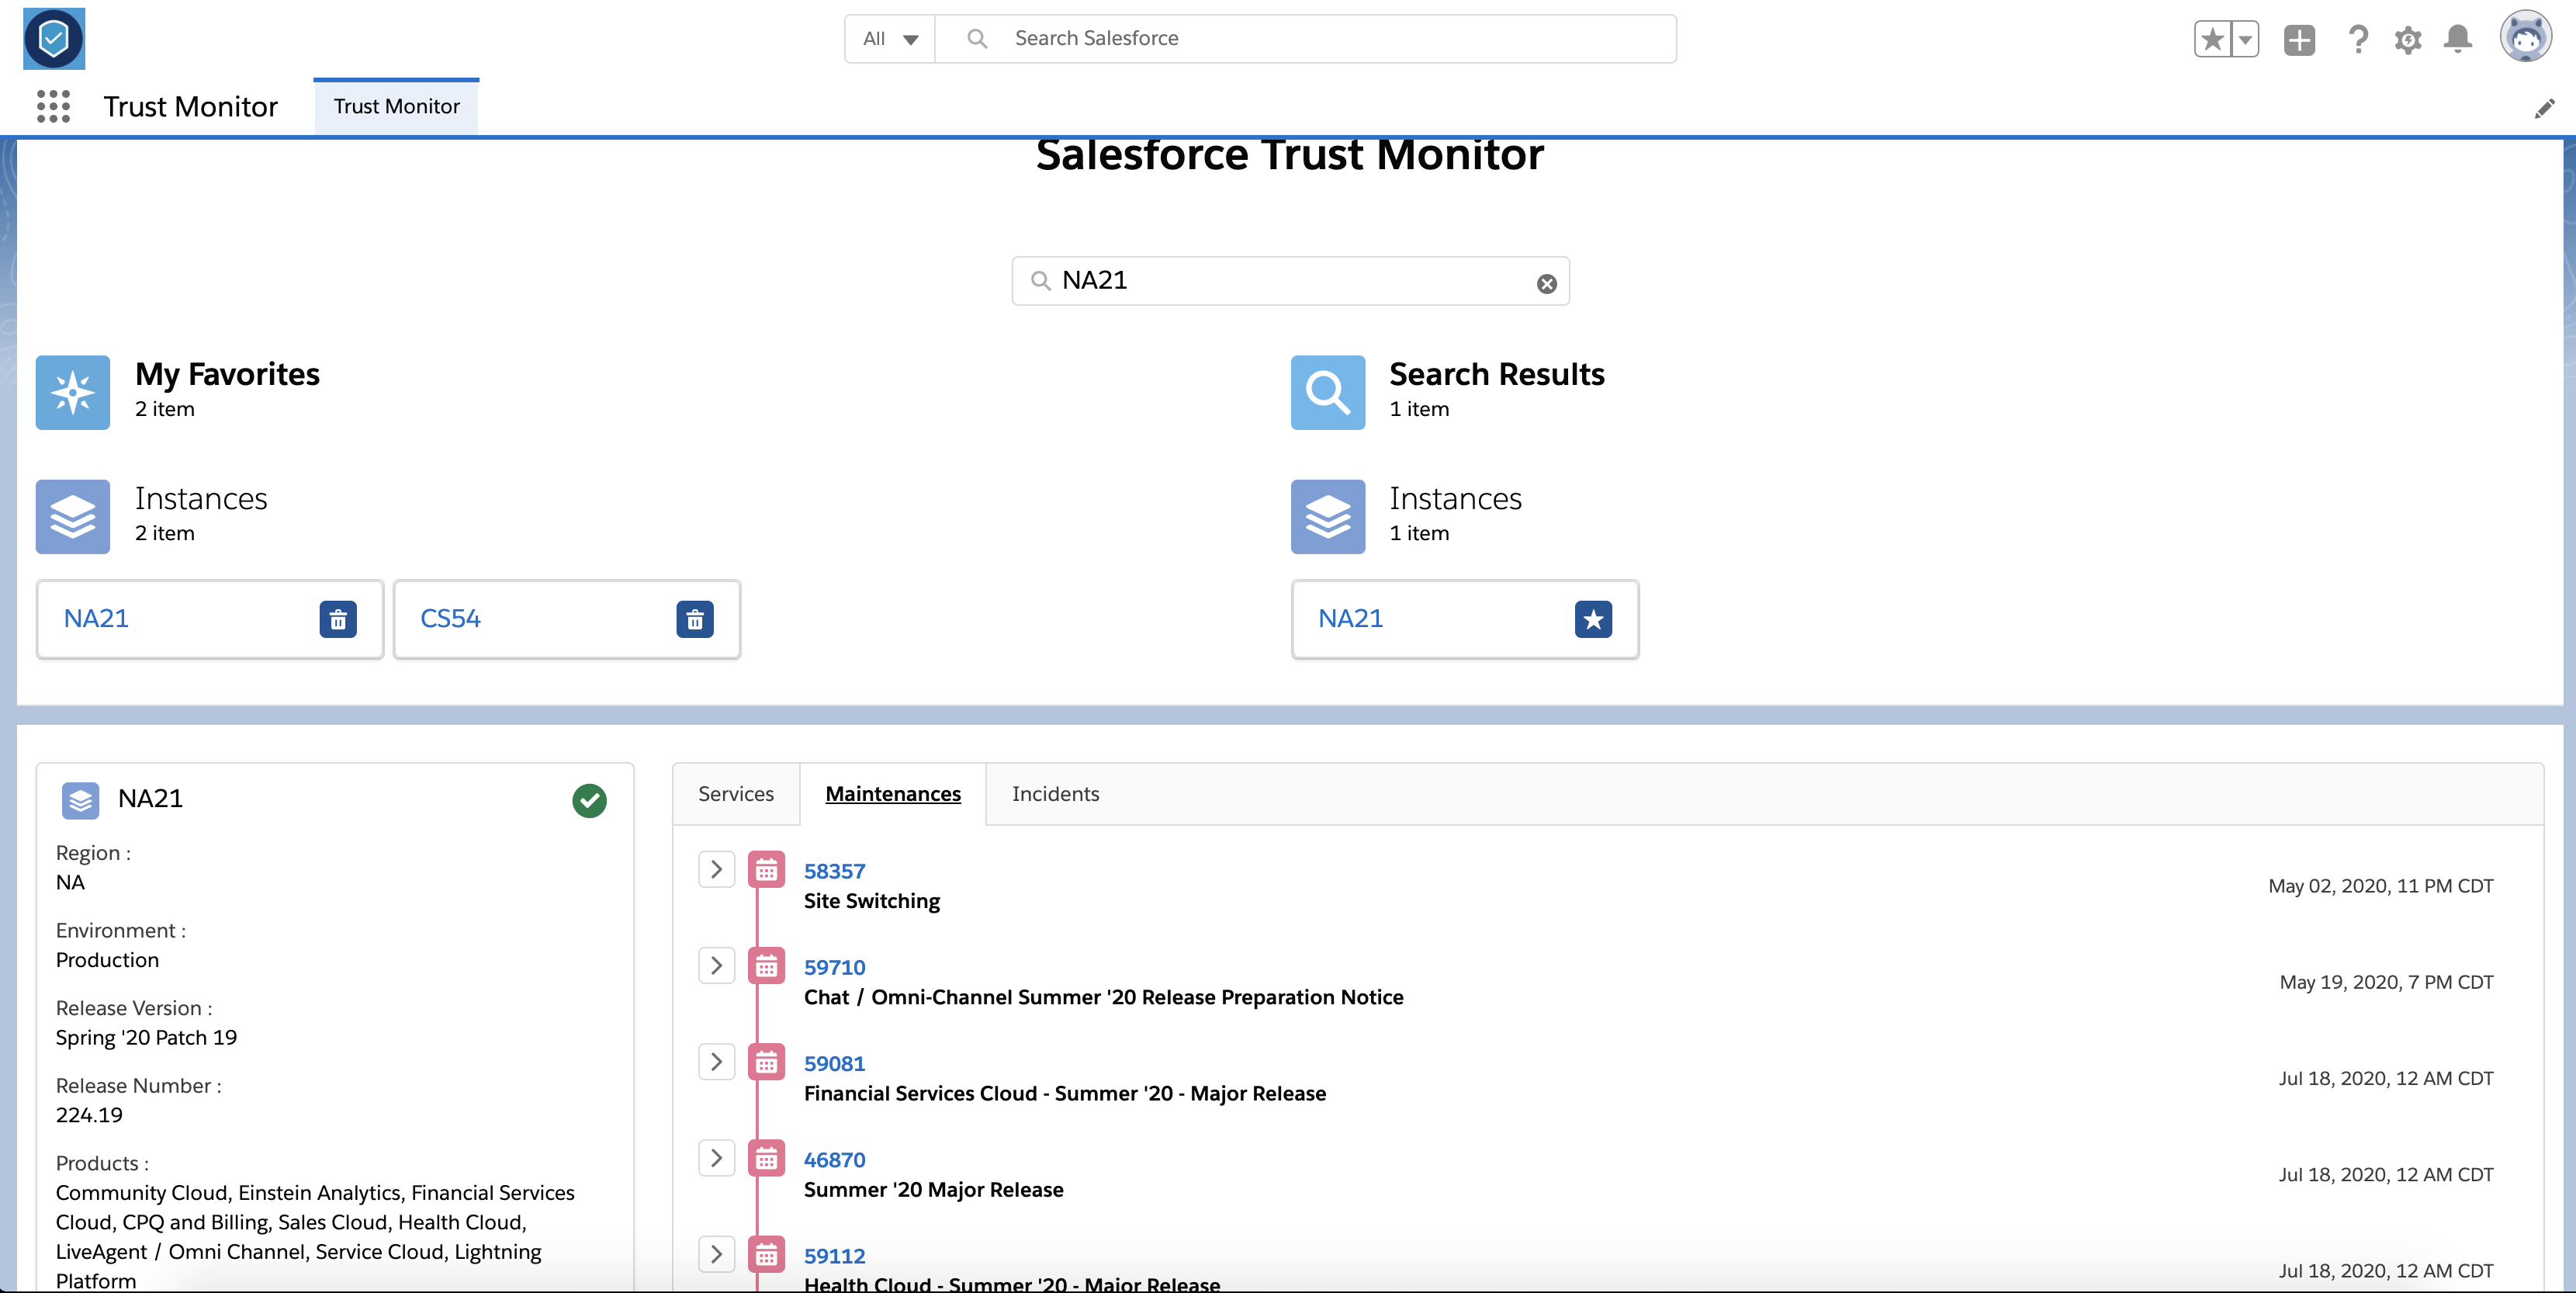Select the Maintenances tab

(x=892, y=794)
